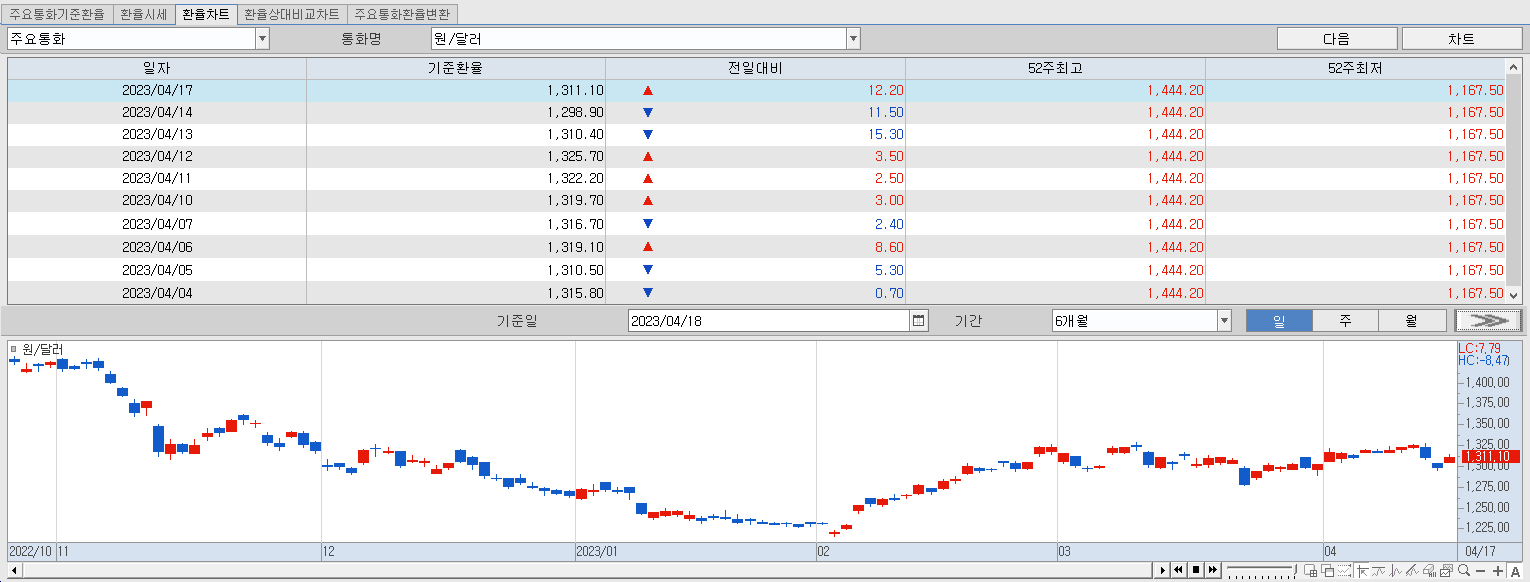Click the 'A' auto-scale icon
This screenshot has width=1530, height=582.
[1516, 571]
